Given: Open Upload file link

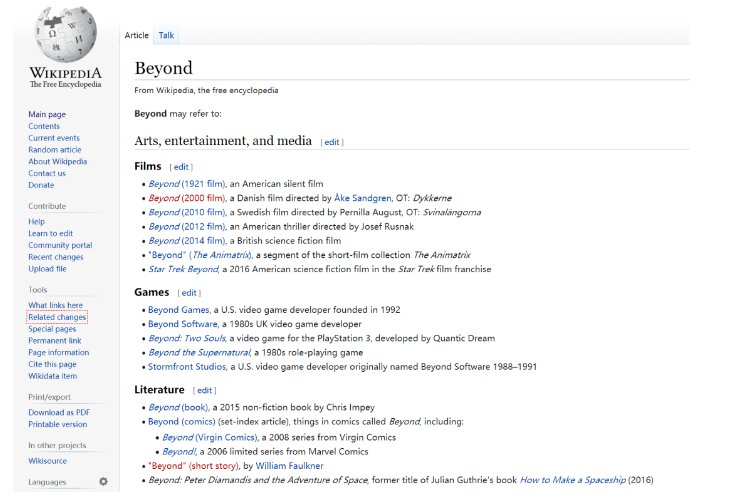Looking at the screenshot, I should pyautogui.click(x=47, y=269).
